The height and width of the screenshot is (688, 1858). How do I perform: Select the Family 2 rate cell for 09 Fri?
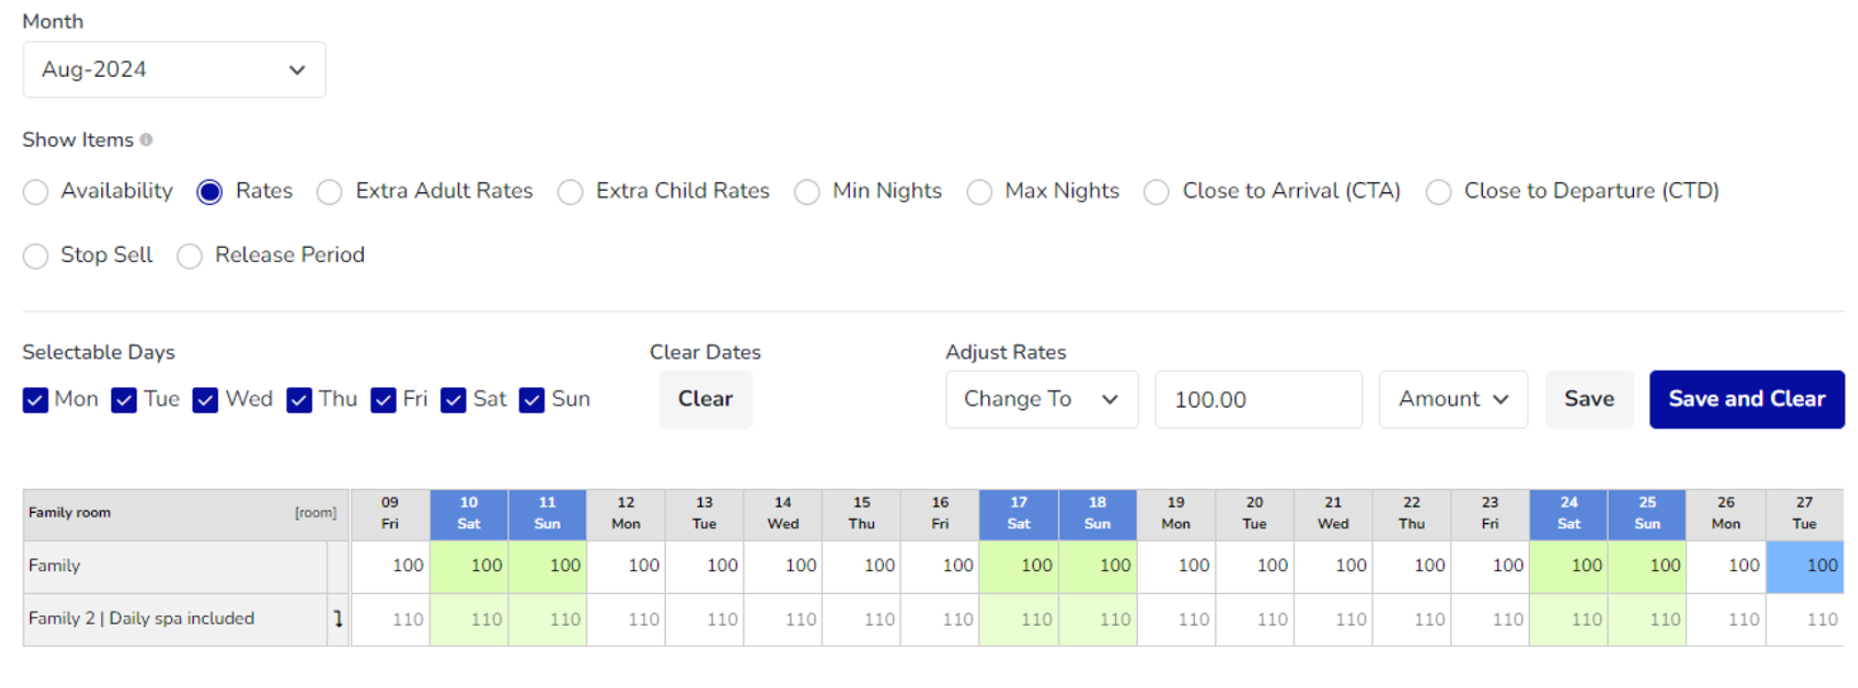click(390, 620)
